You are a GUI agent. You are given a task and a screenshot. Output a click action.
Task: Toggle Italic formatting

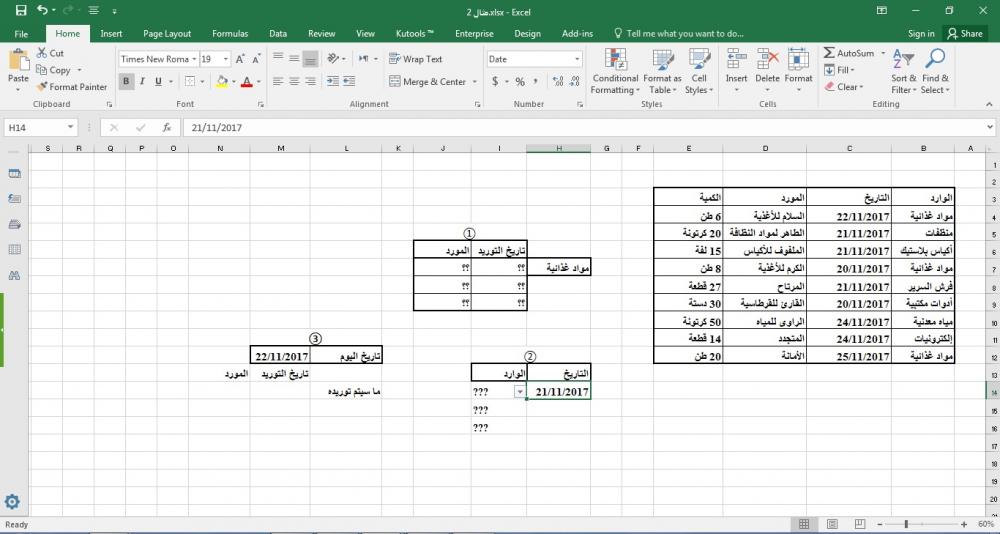coord(144,82)
